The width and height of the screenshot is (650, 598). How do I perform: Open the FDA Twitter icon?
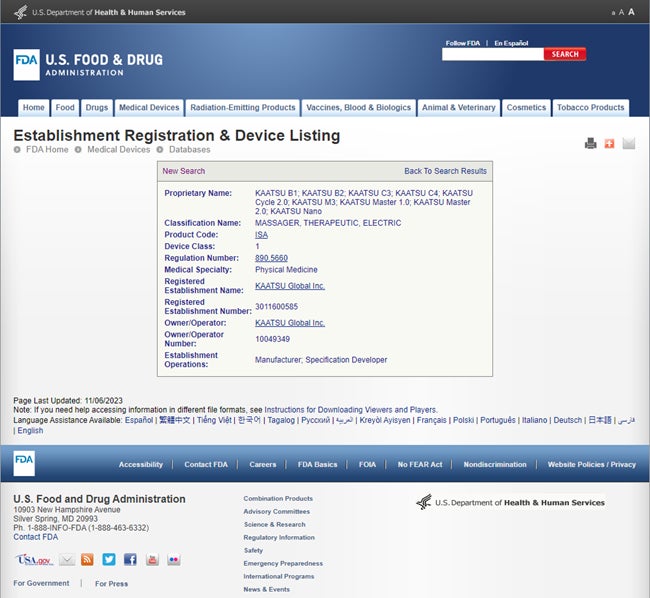click(x=109, y=559)
